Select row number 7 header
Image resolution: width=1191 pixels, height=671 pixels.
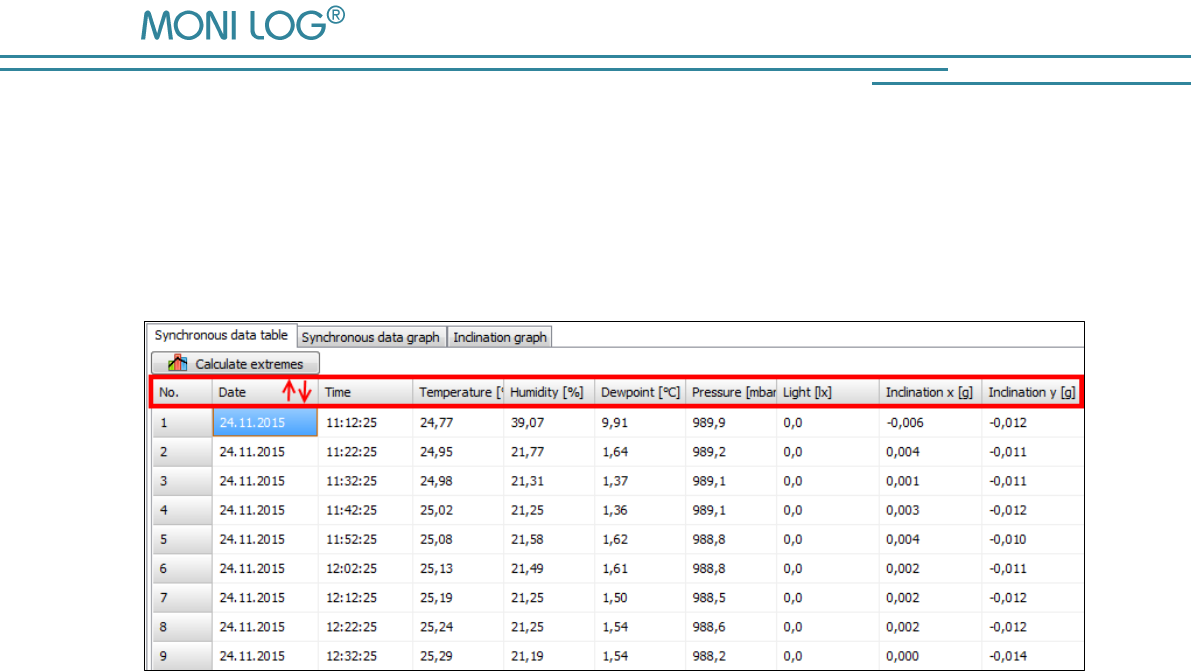tap(182, 598)
